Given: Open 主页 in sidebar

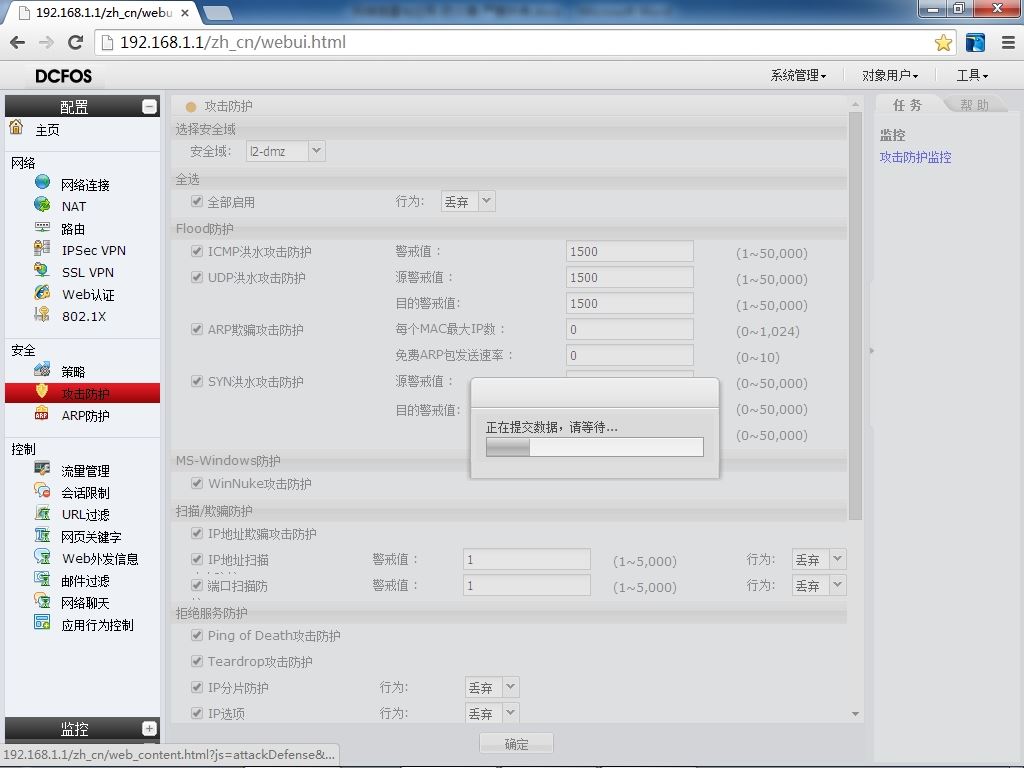Looking at the screenshot, I should click(x=47, y=130).
